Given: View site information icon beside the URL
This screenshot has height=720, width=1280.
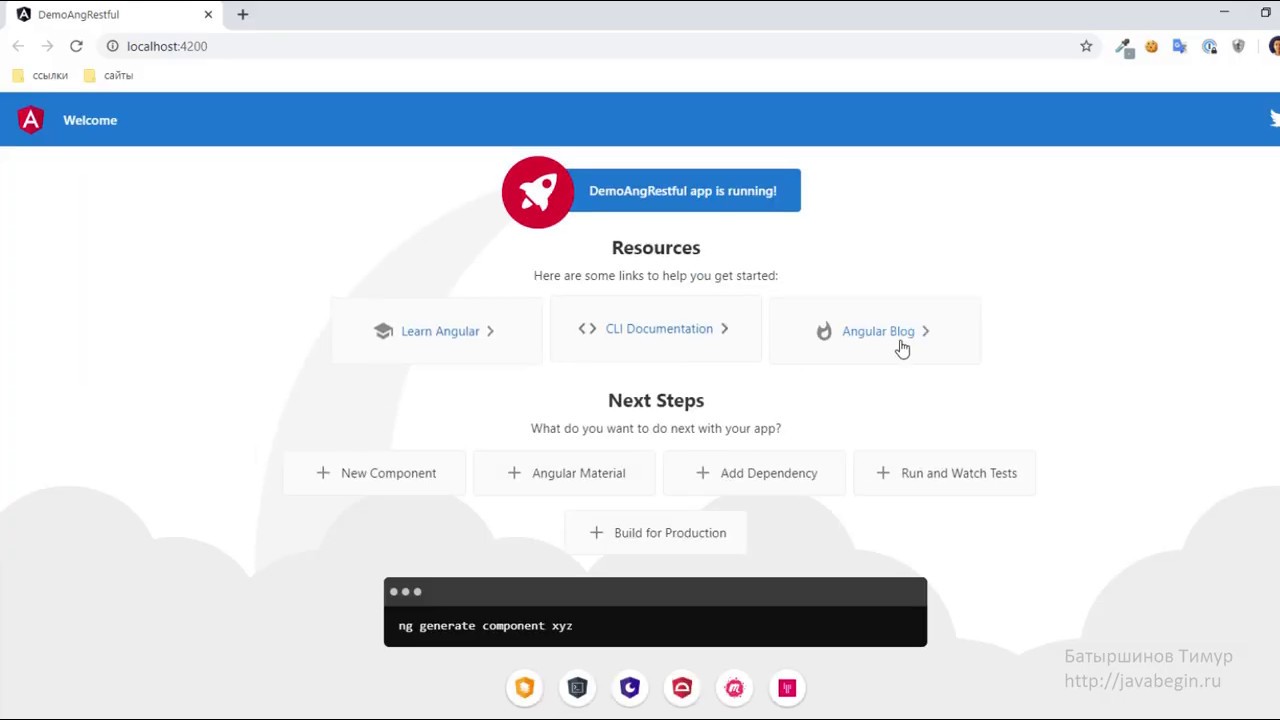Looking at the screenshot, I should coord(112,46).
